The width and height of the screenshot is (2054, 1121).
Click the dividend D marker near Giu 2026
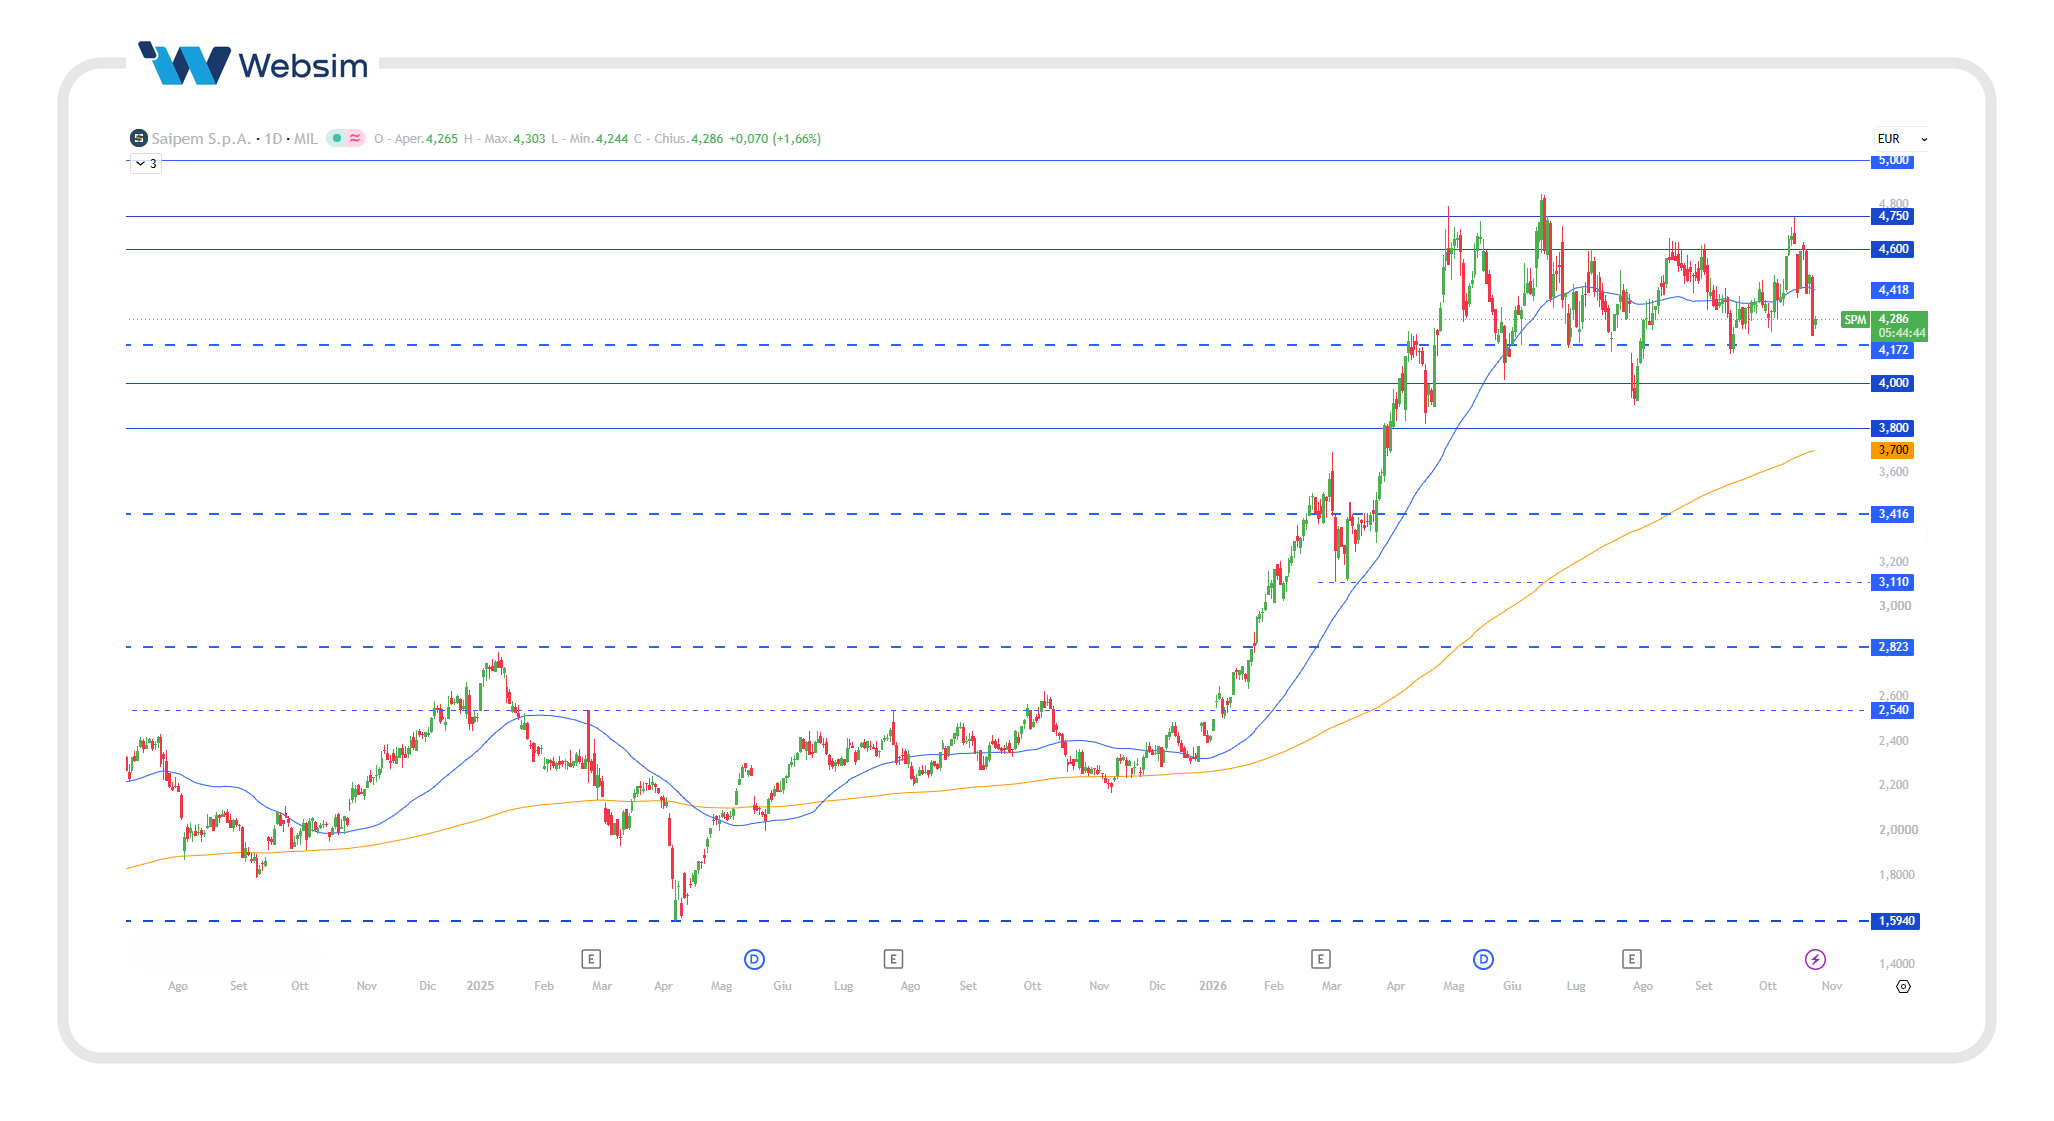(1483, 959)
